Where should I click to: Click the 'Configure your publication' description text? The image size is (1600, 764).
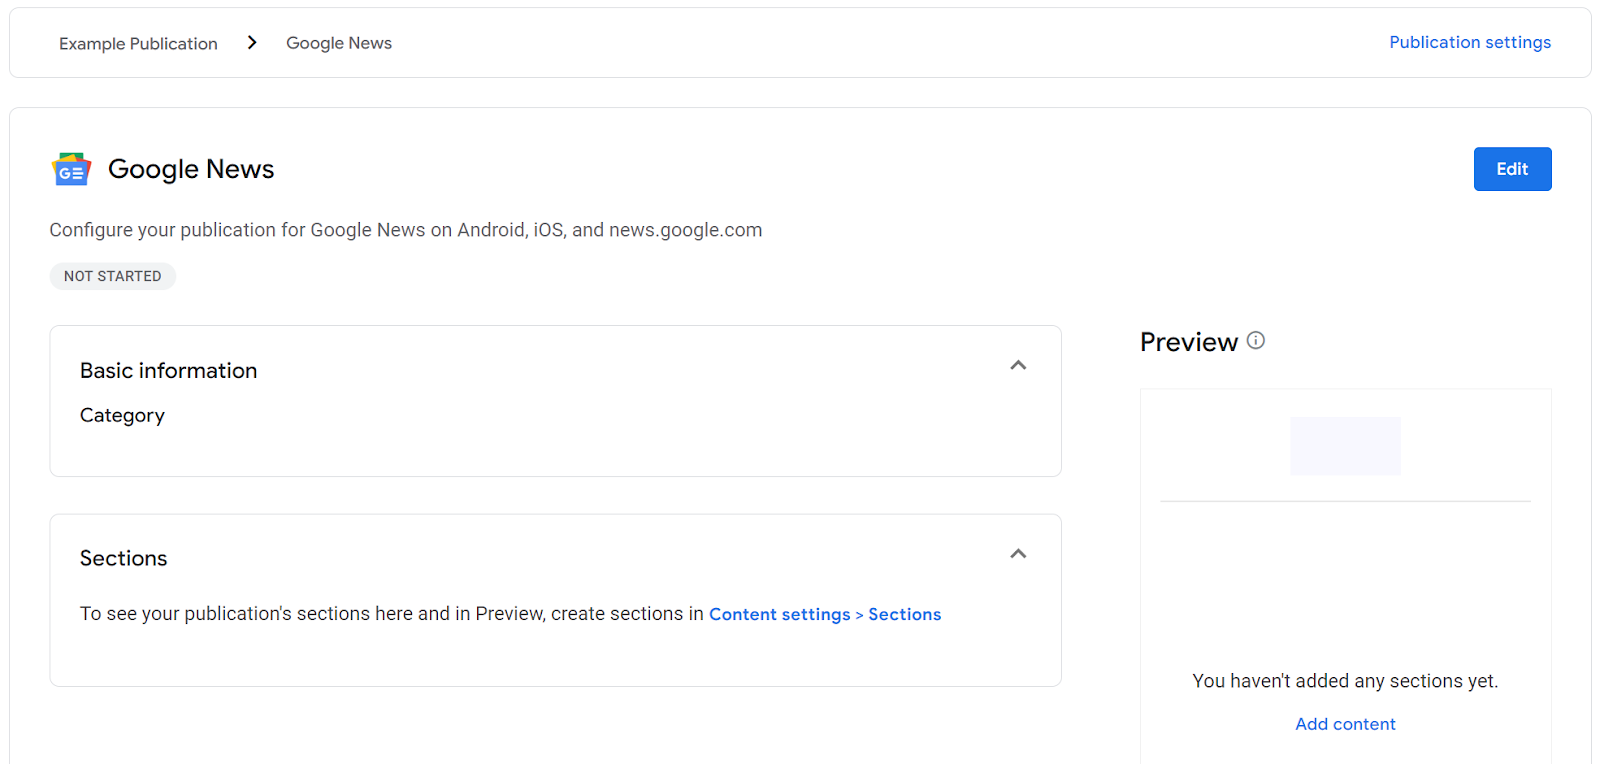click(x=406, y=230)
